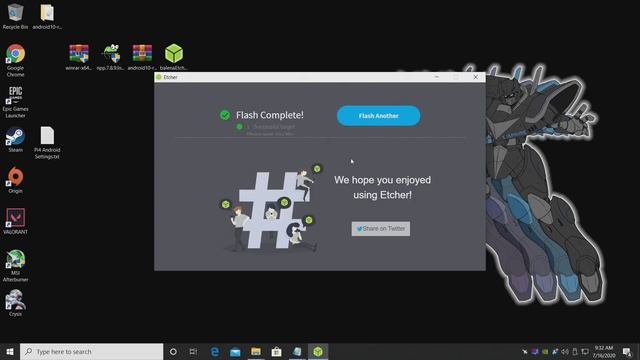Select the Crysis desktop shortcut
Viewport: 640px width, 360px height.
[15, 303]
